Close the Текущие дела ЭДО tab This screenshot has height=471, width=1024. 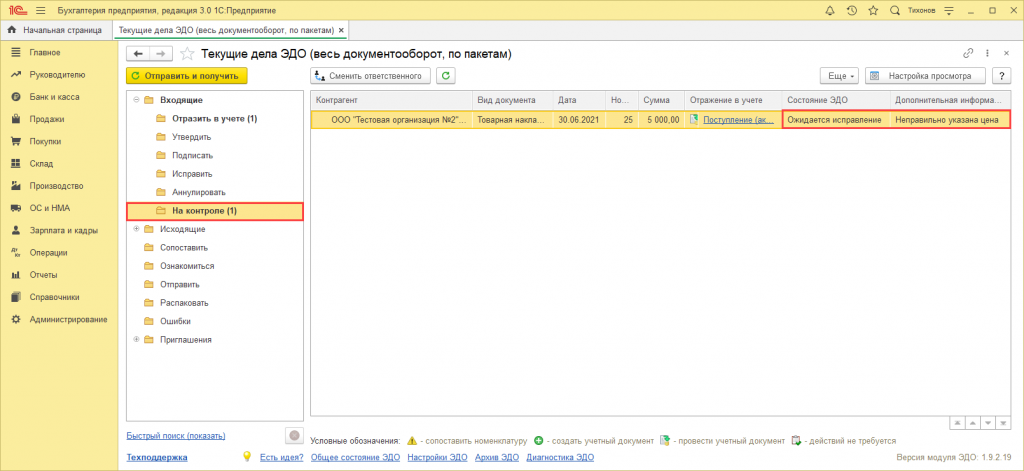pos(341,31)
